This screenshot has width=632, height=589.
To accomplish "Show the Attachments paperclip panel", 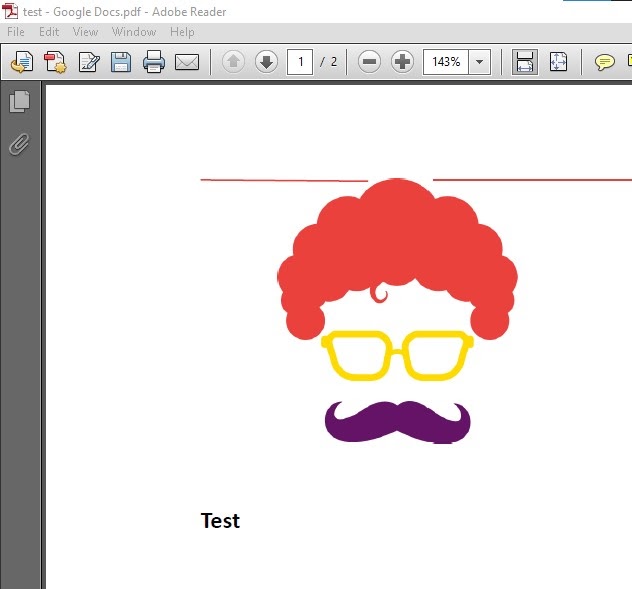I will (x=19, y=144).
